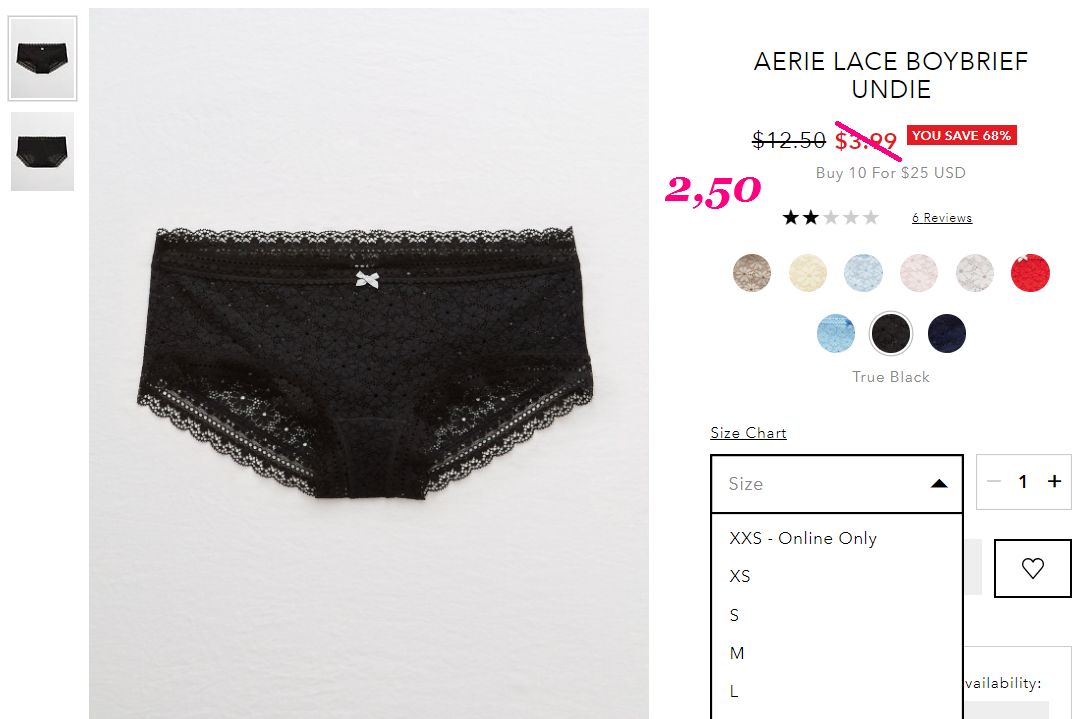This screenshot has height=719, width=1083.
Task: Click the star rating display
Action: 830,218
